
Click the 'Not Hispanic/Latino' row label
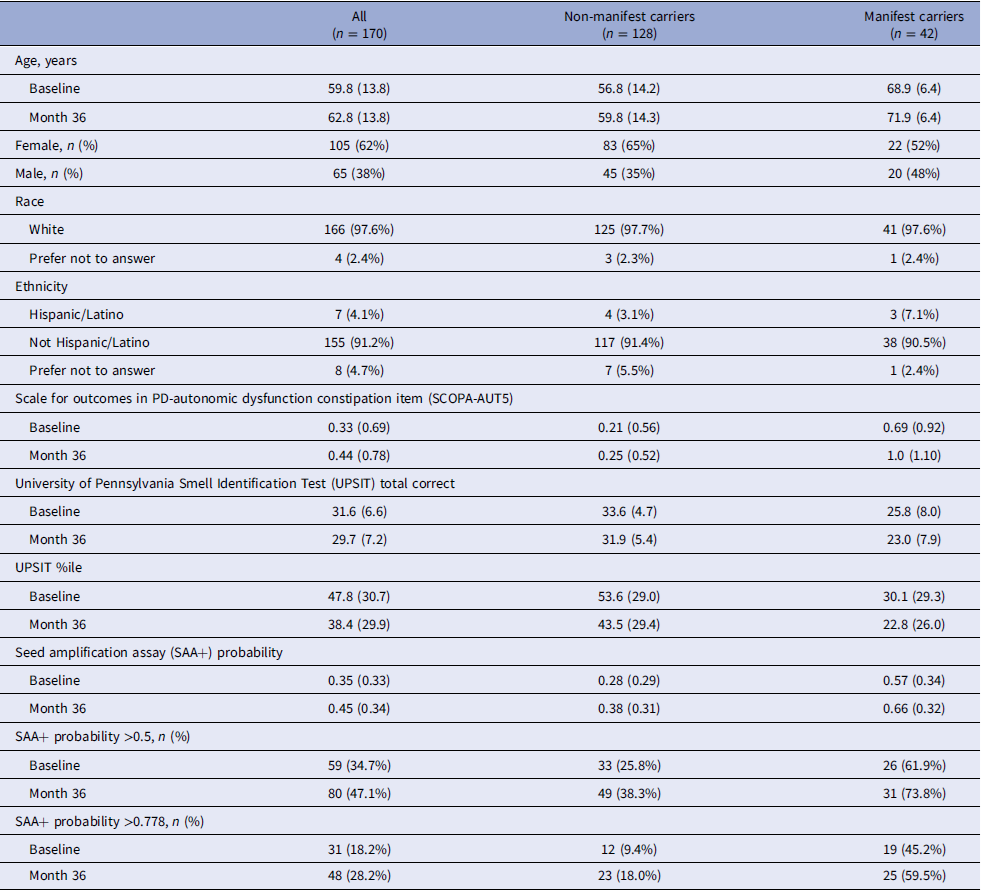coord(89,343)
